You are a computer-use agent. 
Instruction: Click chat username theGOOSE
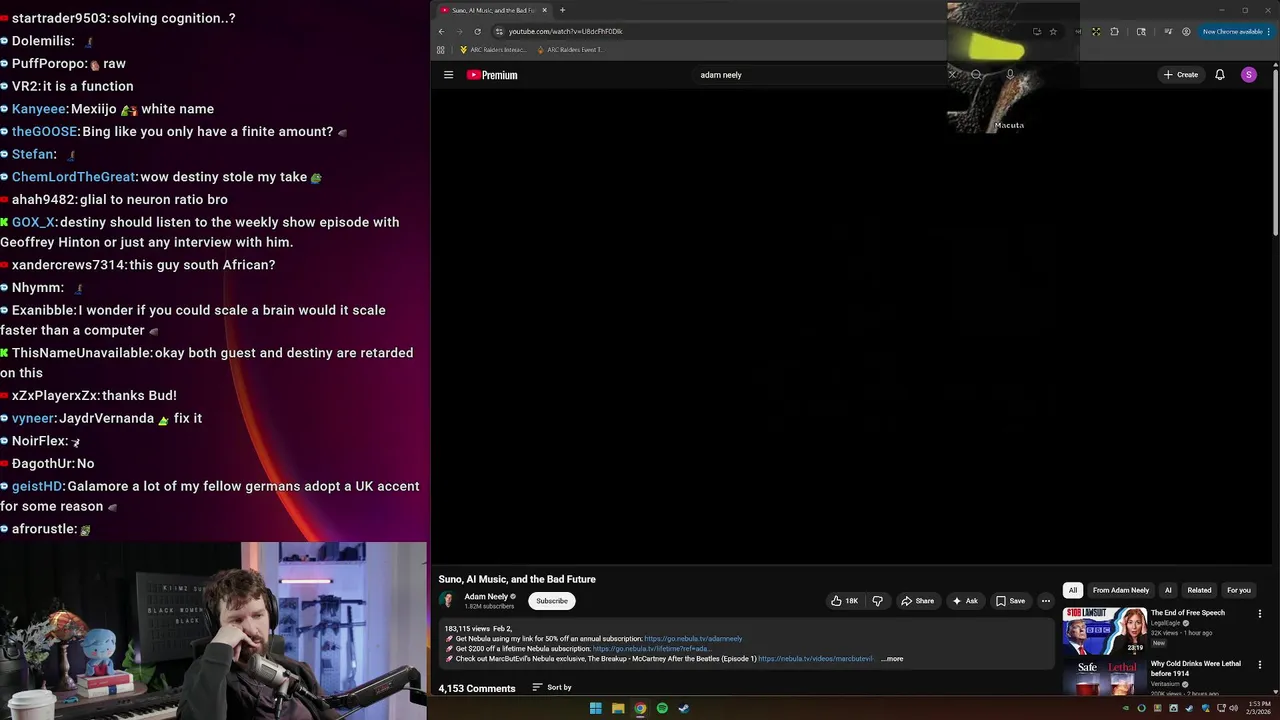click(44, 131)
